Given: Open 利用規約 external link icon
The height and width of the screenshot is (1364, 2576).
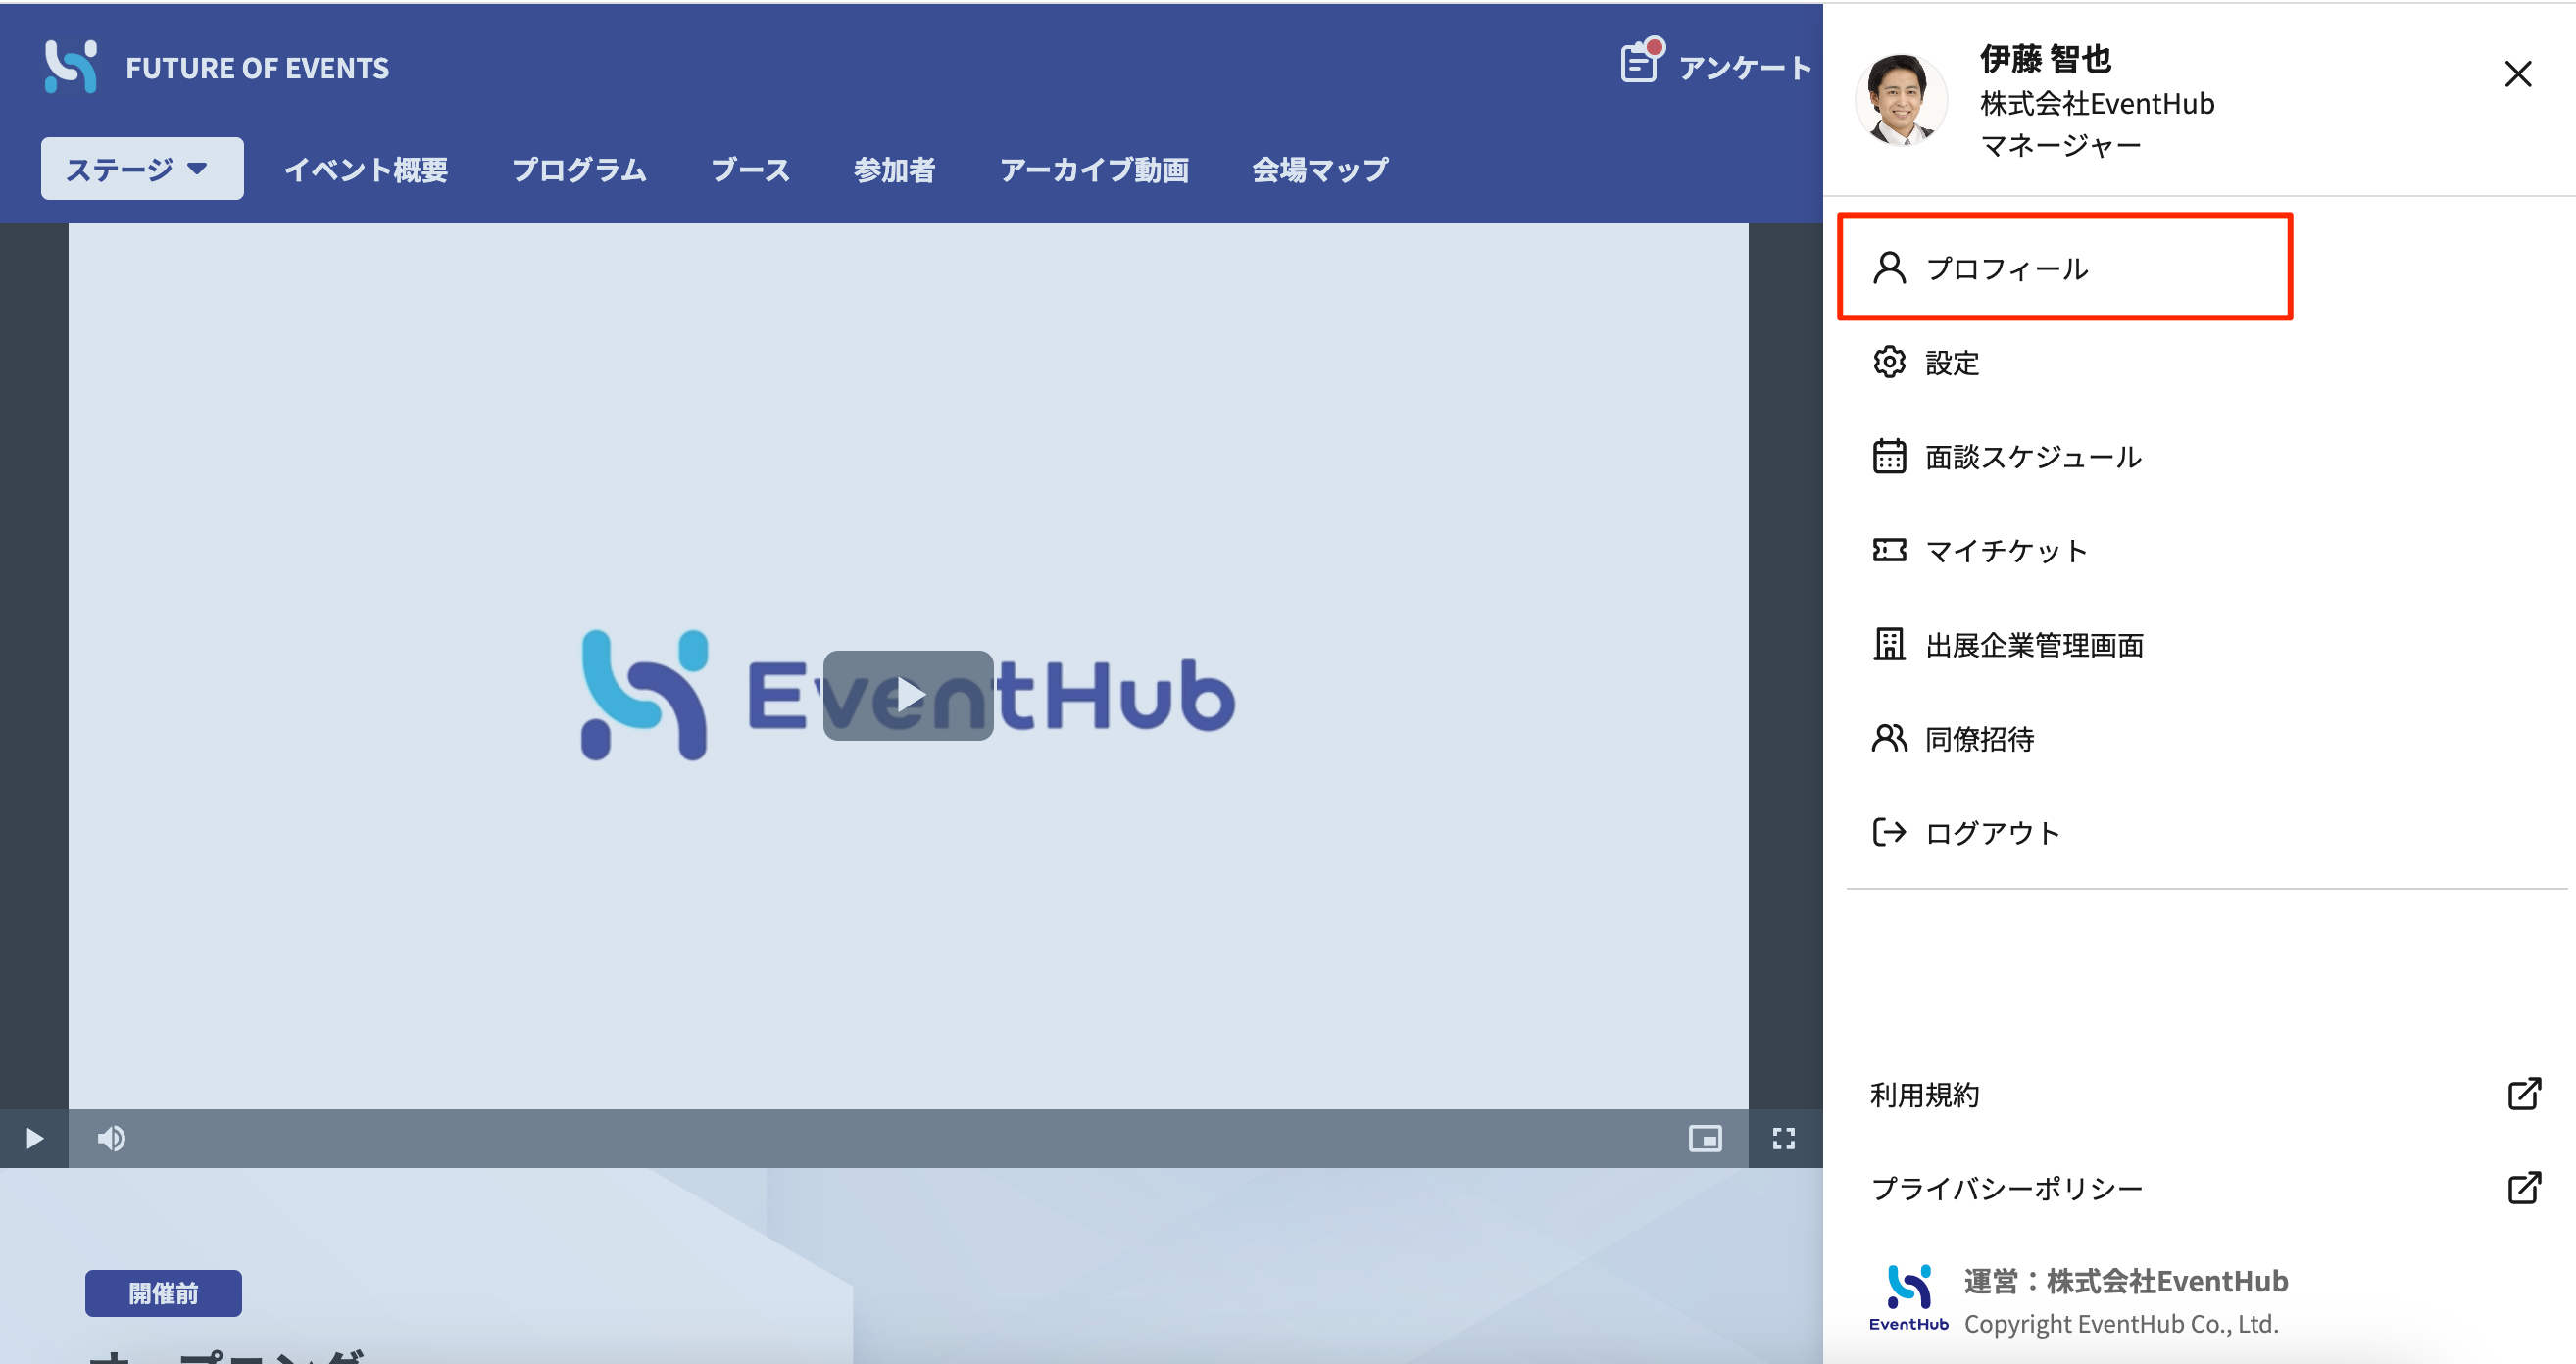Looking at the screenshot, I should pos(2523,1094).
